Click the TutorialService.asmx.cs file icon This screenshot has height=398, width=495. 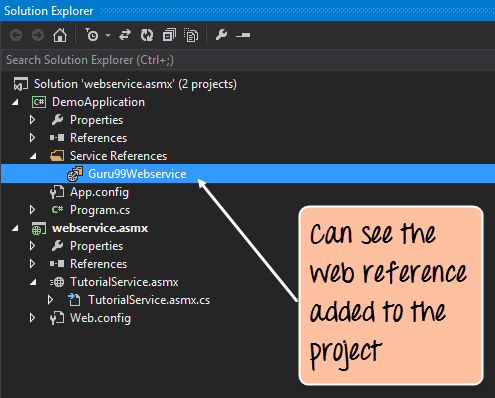pyautogui.click(x=74, y=299)
